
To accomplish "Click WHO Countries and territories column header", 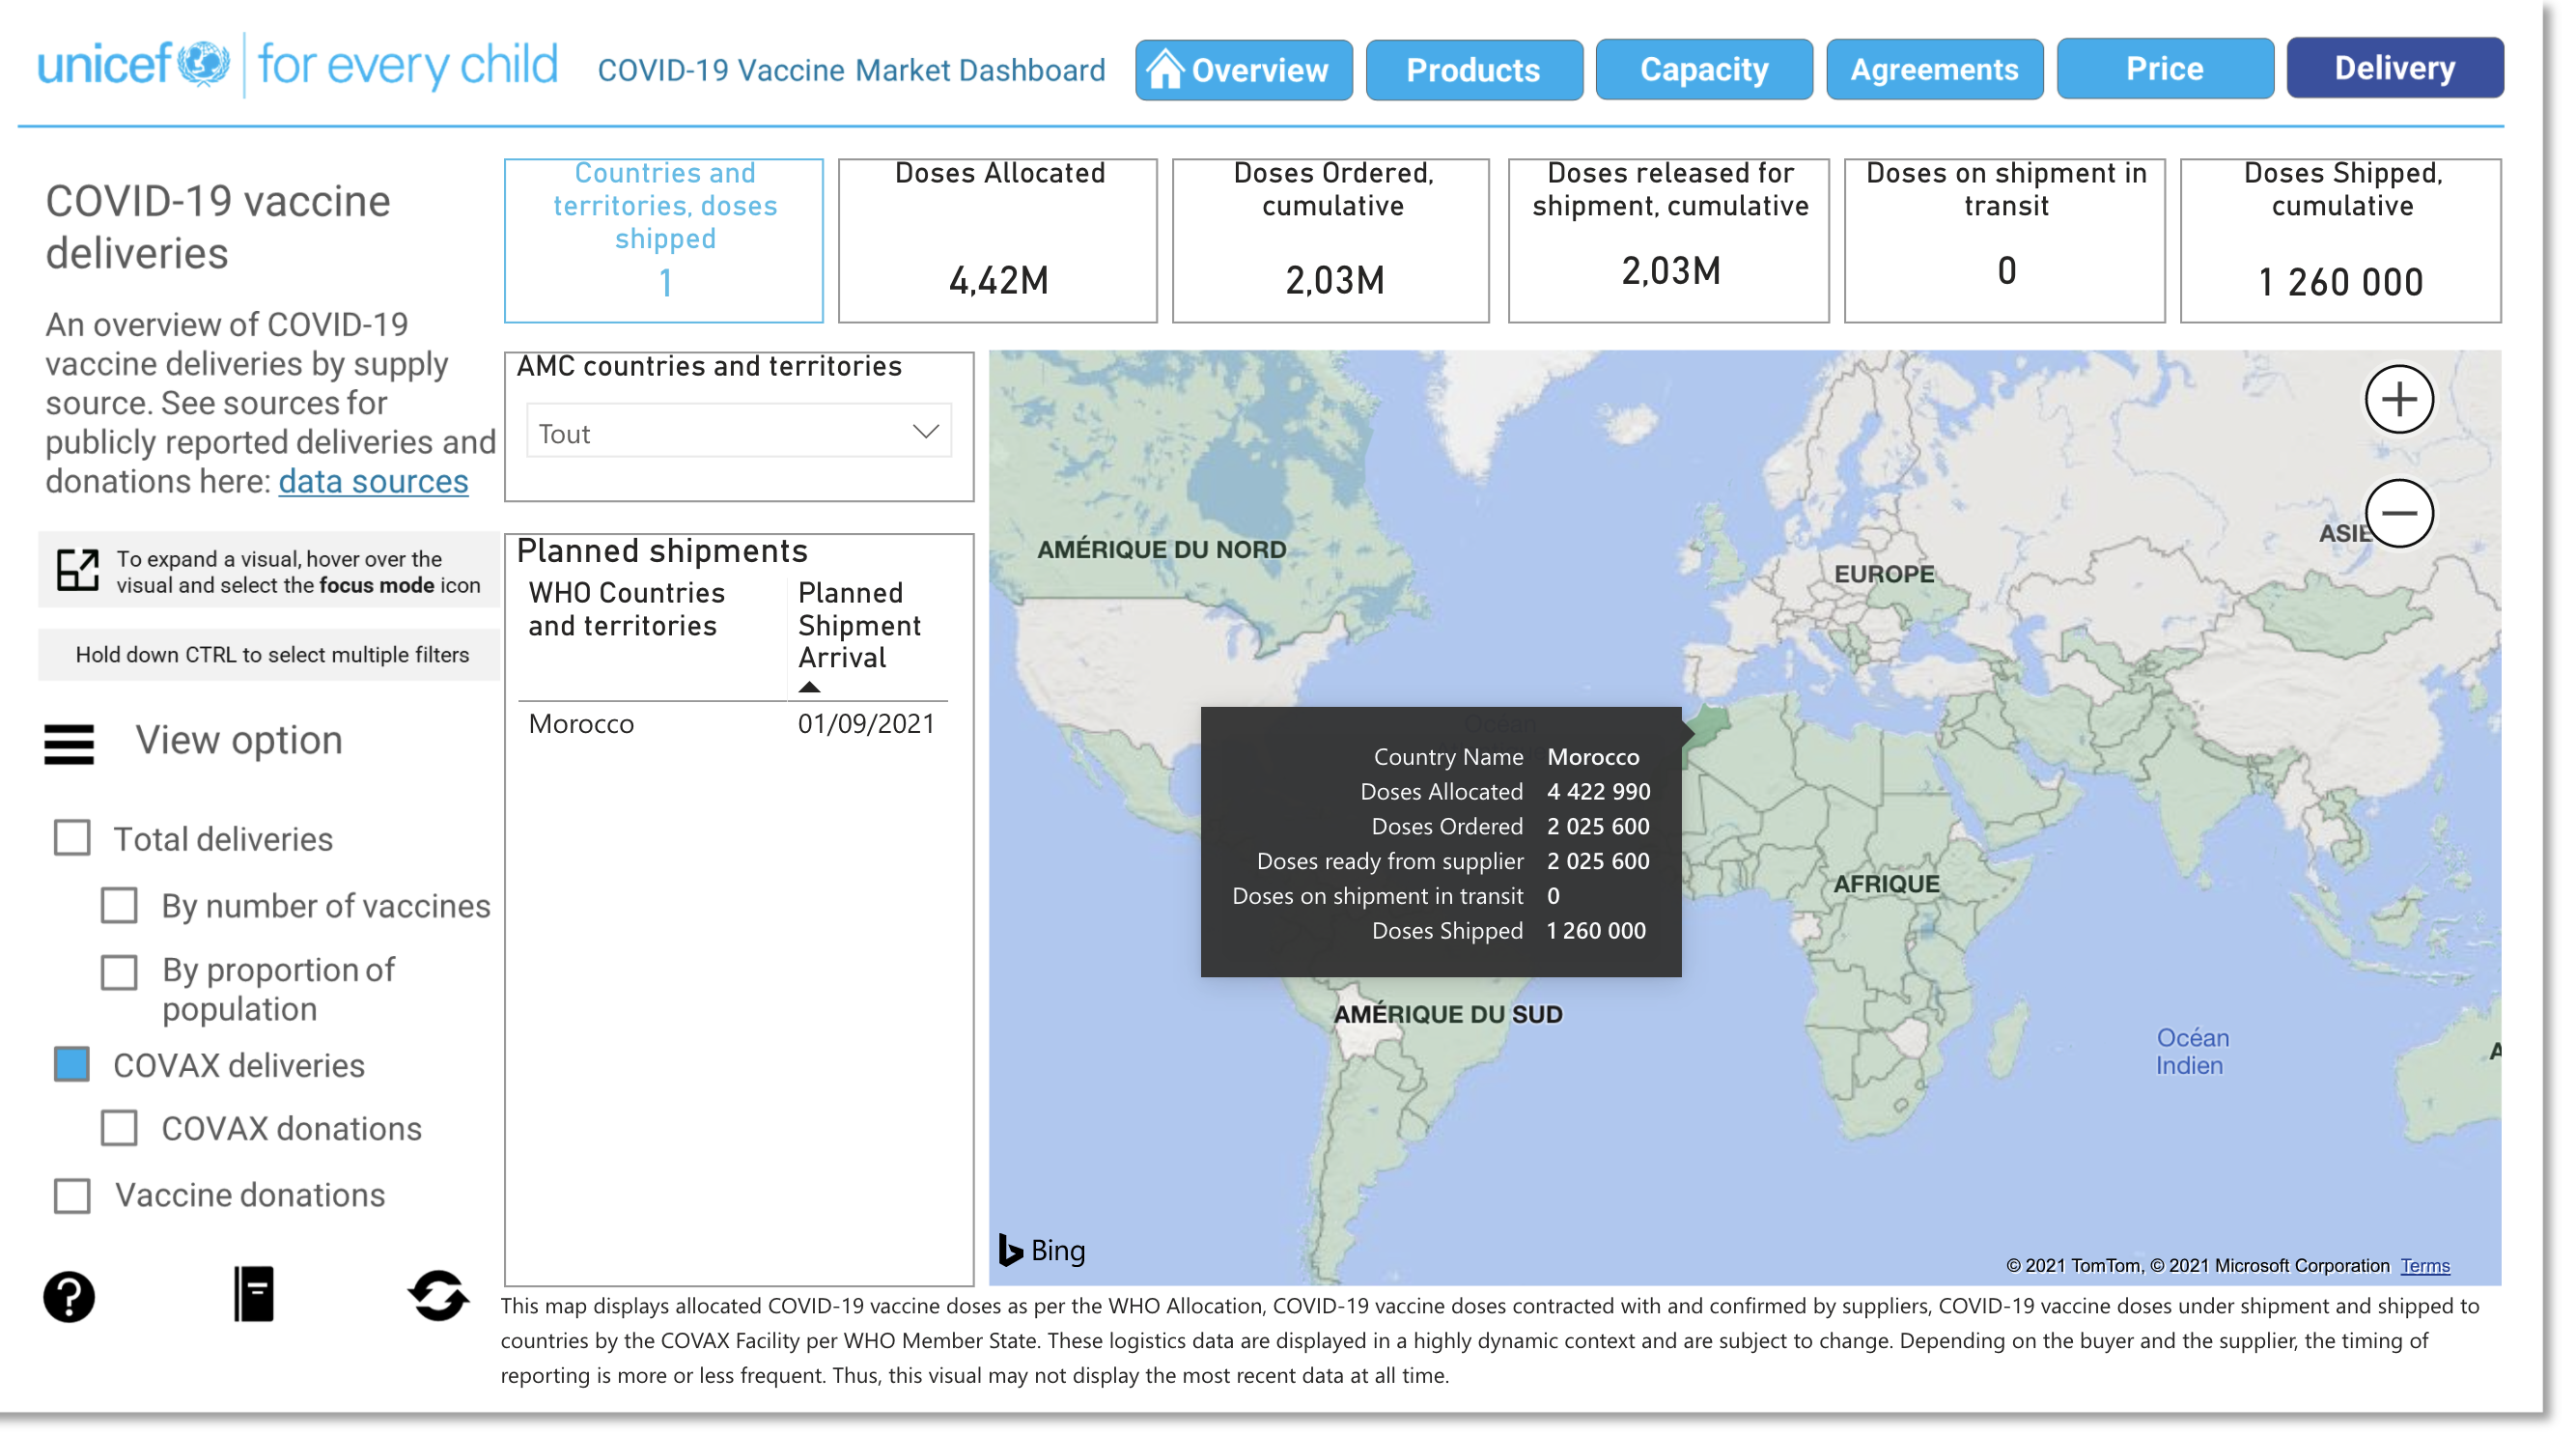I will tap(626, 609).
